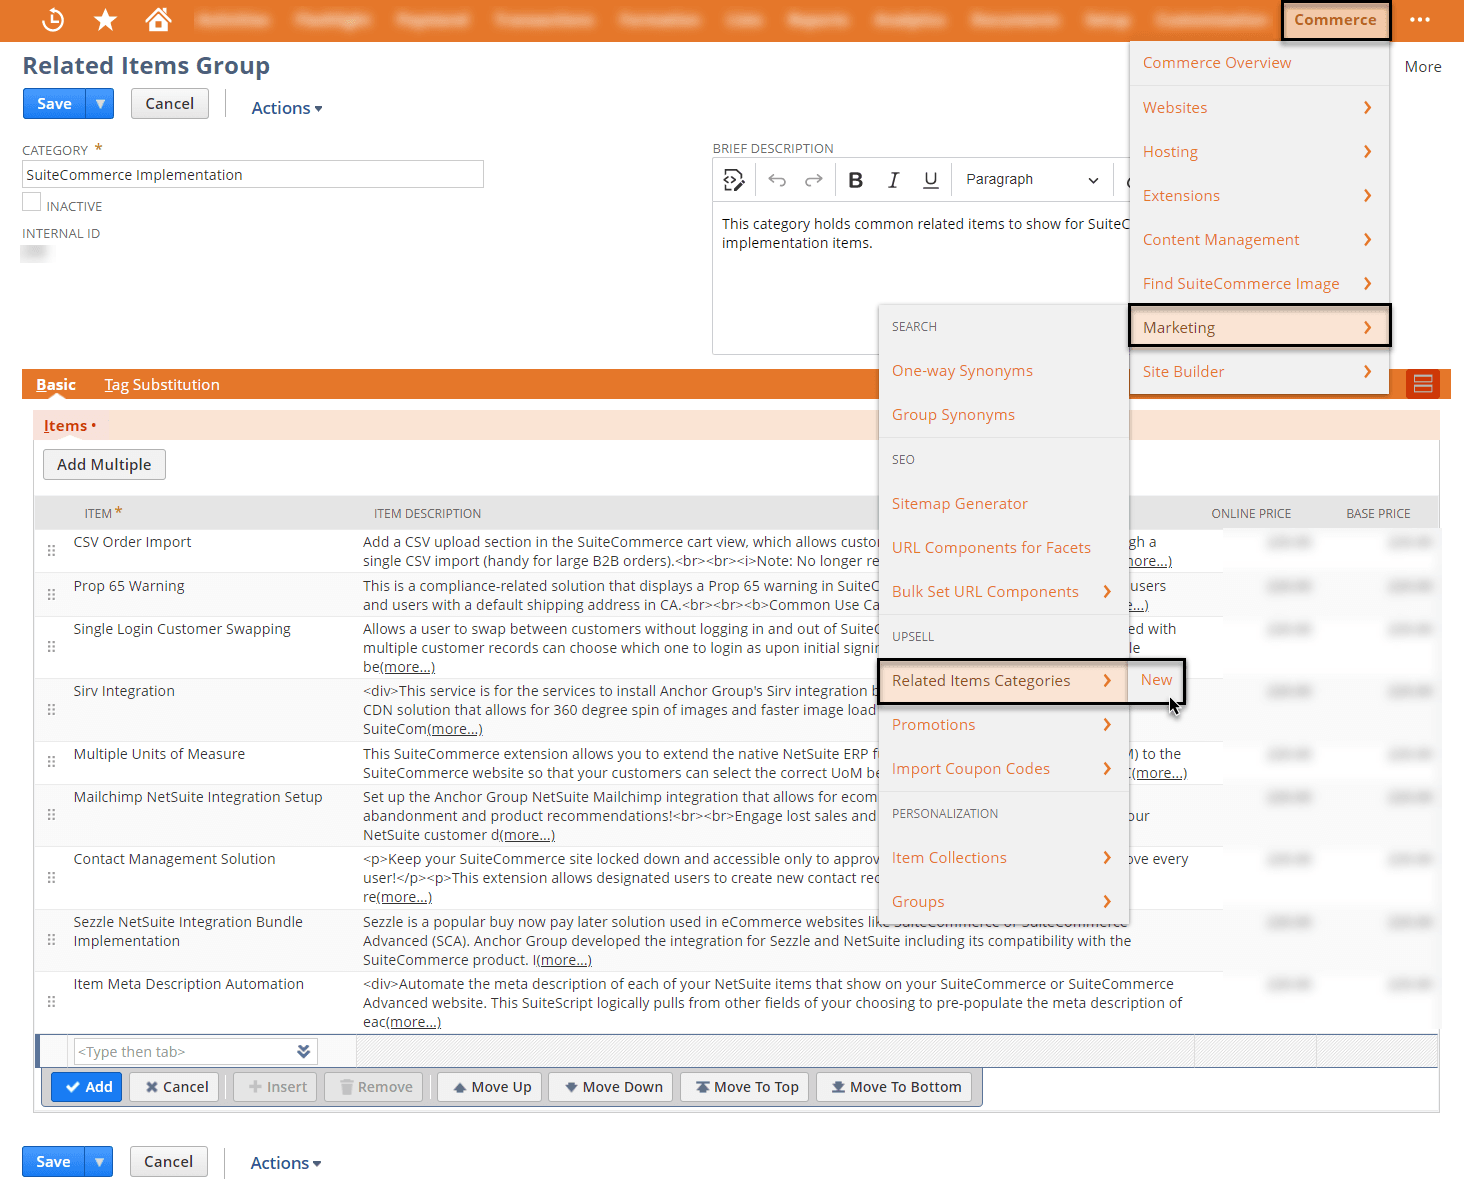Open the item selector dropdown arrow
This screenshot has width=1464, height=1196.
303,1051
